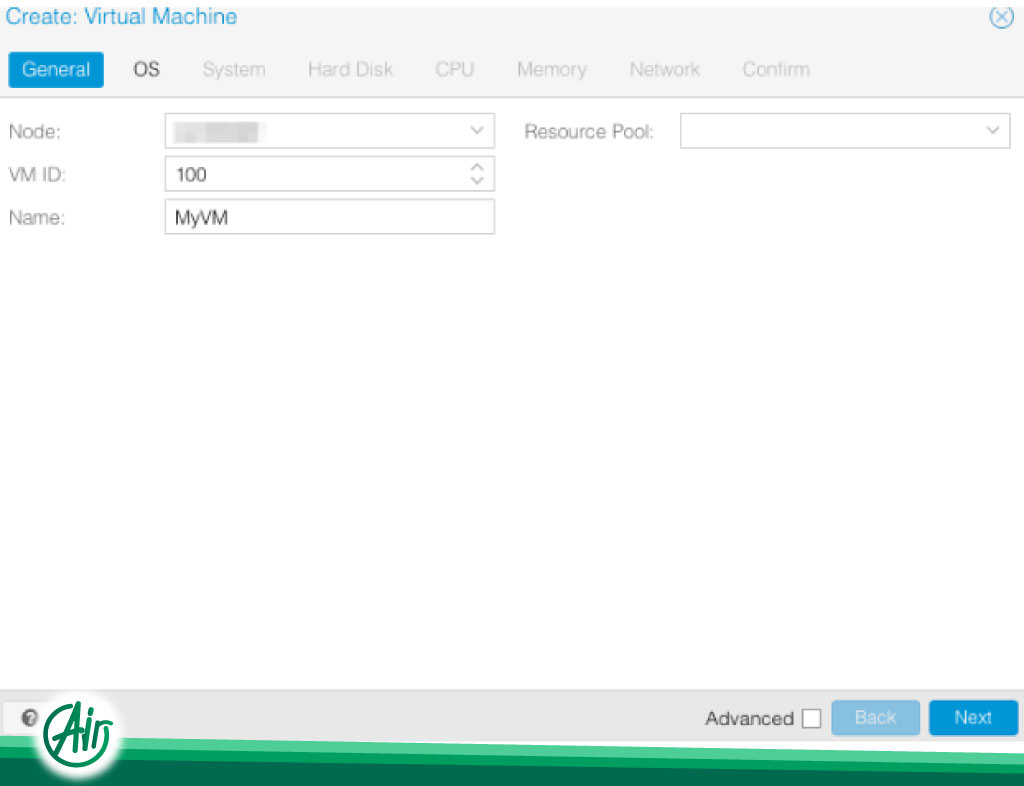Open help via the question mark icon
Image resolution: width=1024 pixels, height=786 pixels.
pyautogui.click(x=29, y=718)
